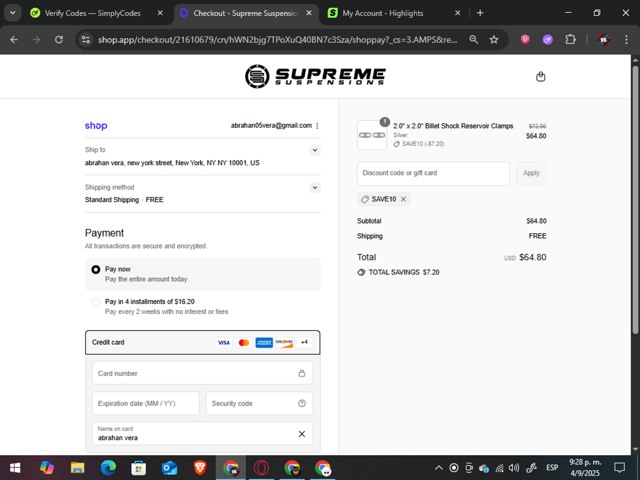
Task: Click the Apply discount button
Action: click(x=531, y=173)
